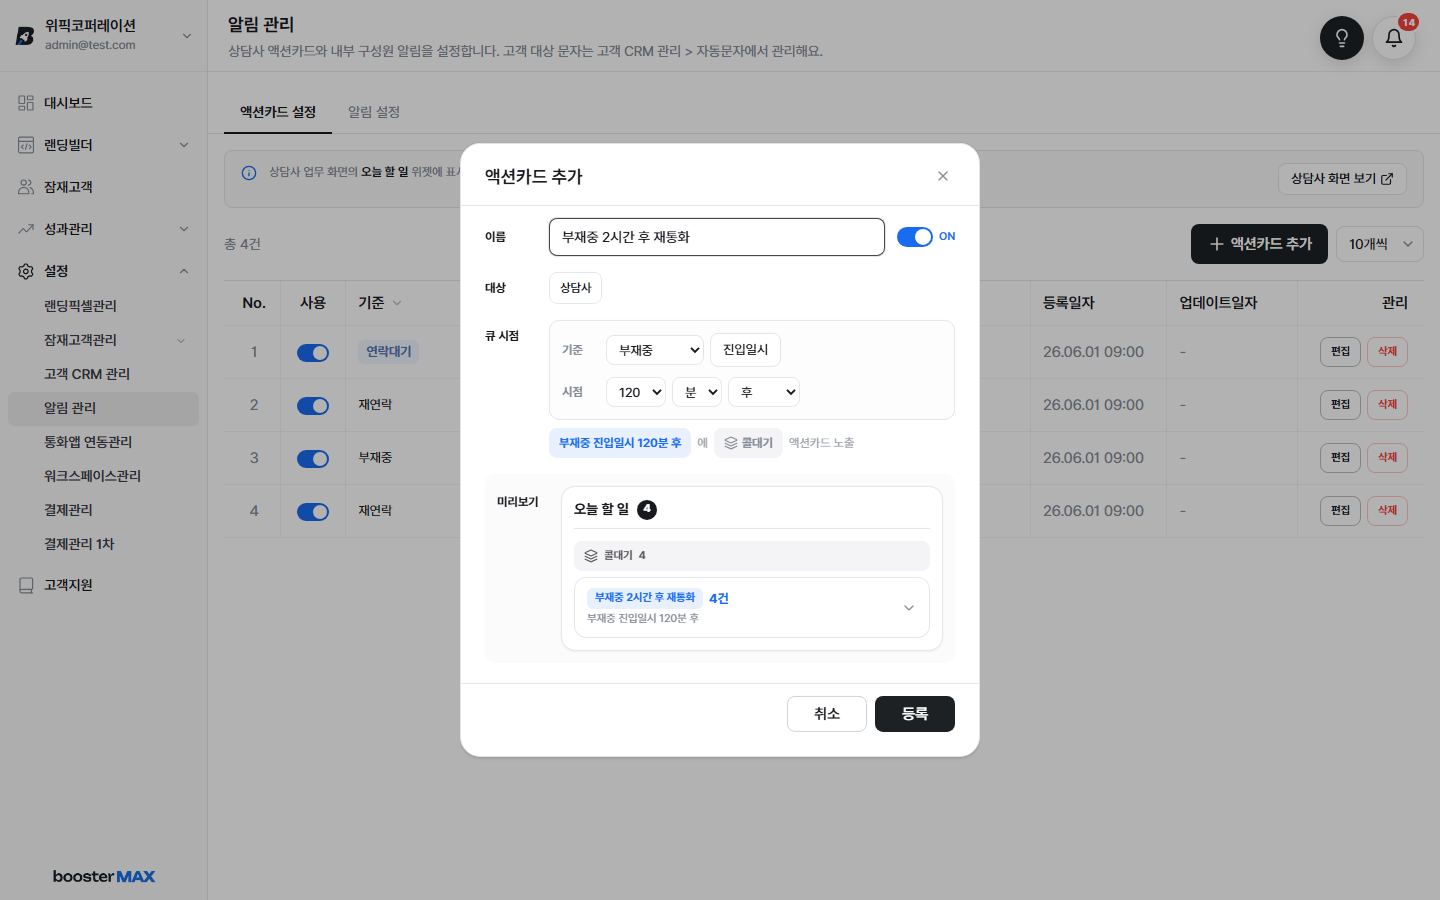Expand the workspace account switcher chevron

187,36
